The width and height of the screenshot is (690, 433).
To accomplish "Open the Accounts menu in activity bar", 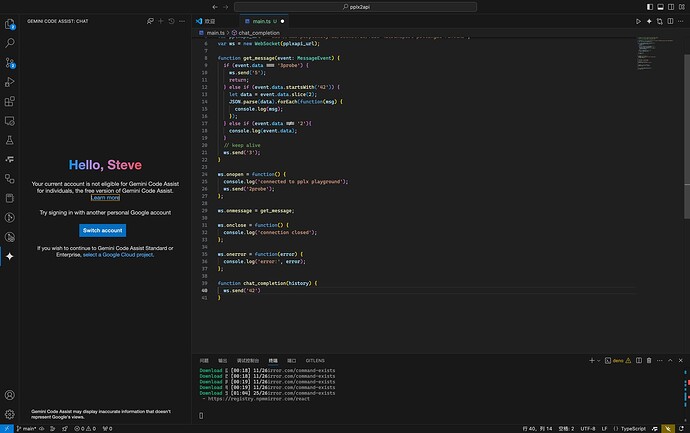I will point(10,395).
